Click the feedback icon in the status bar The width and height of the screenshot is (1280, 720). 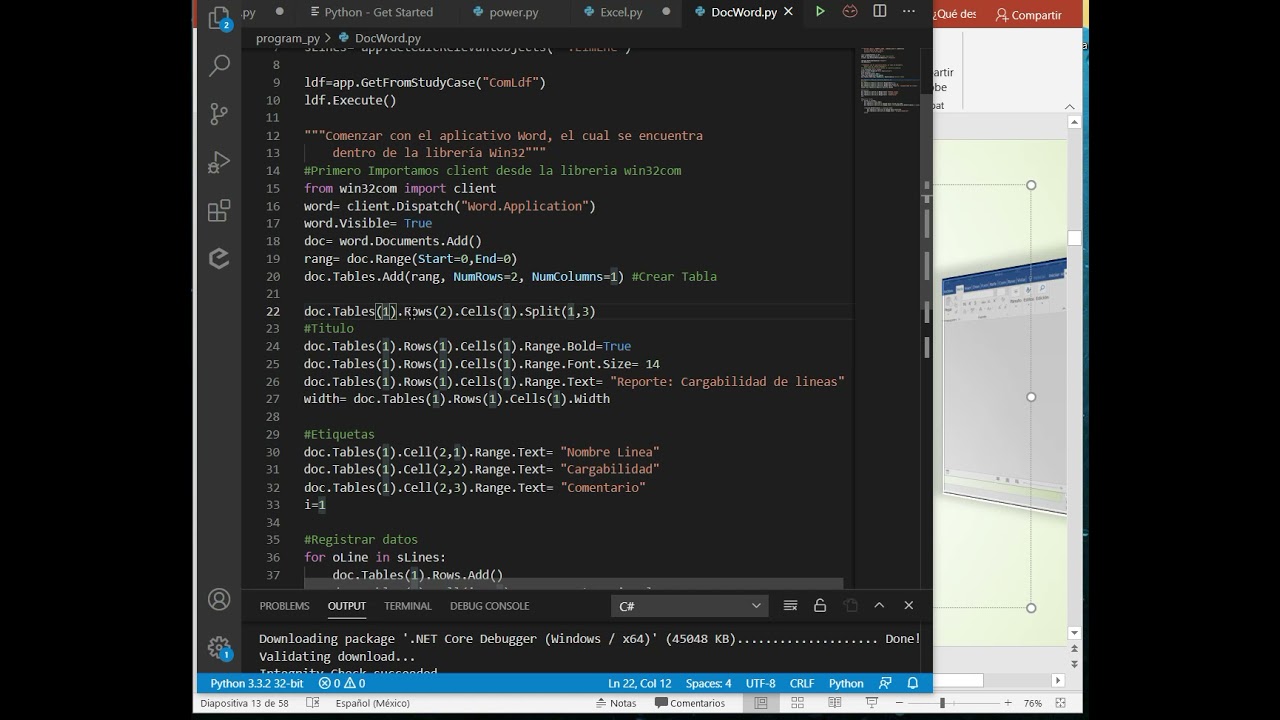pyautogui.click(x=885, y=684)
